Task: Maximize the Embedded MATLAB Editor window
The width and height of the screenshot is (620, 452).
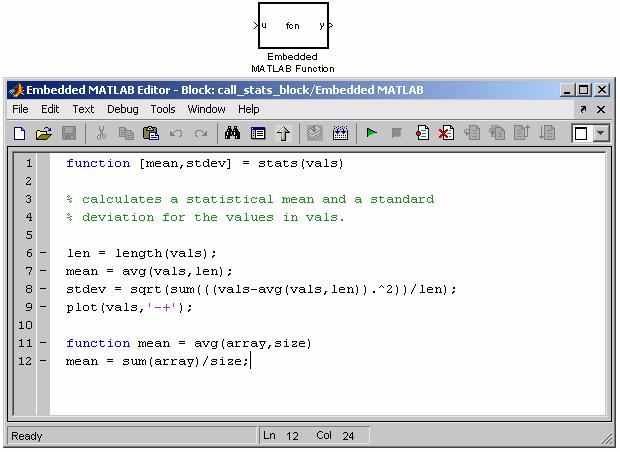Action: point(584,90)
